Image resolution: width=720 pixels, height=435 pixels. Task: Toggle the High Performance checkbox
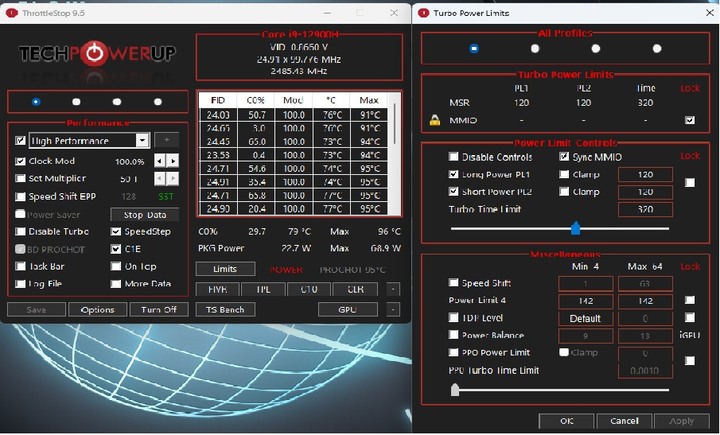pyautogui.click(x=20, y=140)
